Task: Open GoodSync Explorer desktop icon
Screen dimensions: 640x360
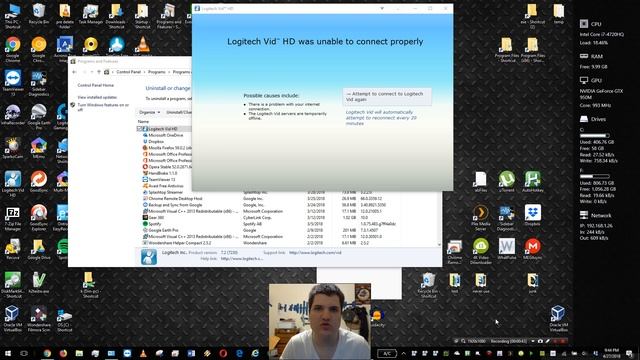Action: (x=39, y=218)
